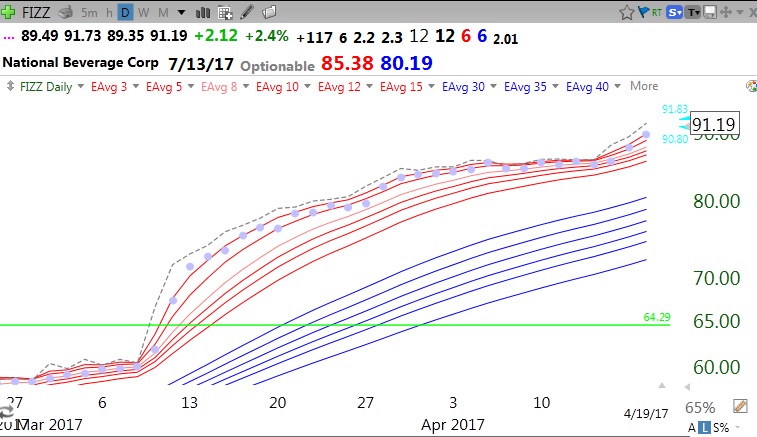Click the purple dots icon in data row

click(x=9, y=38)
